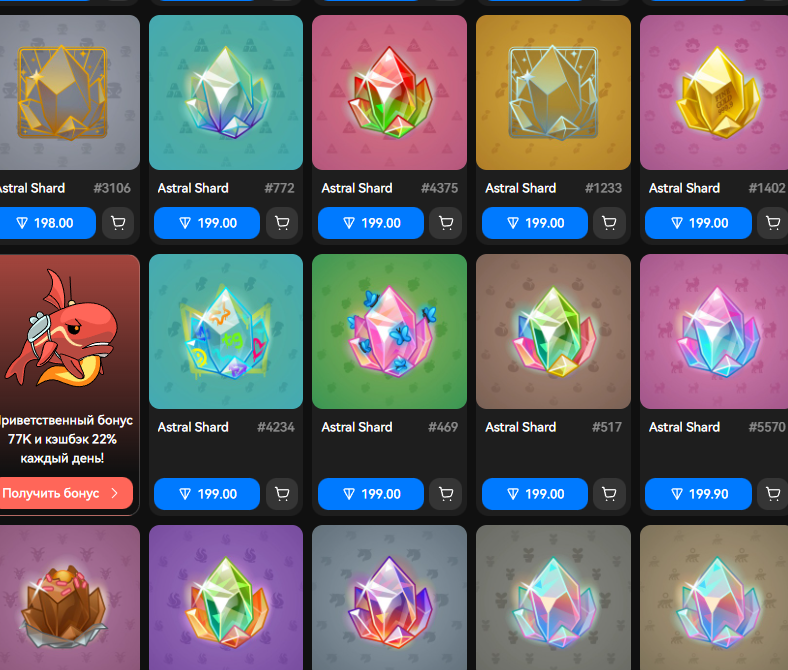Add Astral Shard #469 to cart
Viewport: 788px width, 670px height.
(446, 494)
